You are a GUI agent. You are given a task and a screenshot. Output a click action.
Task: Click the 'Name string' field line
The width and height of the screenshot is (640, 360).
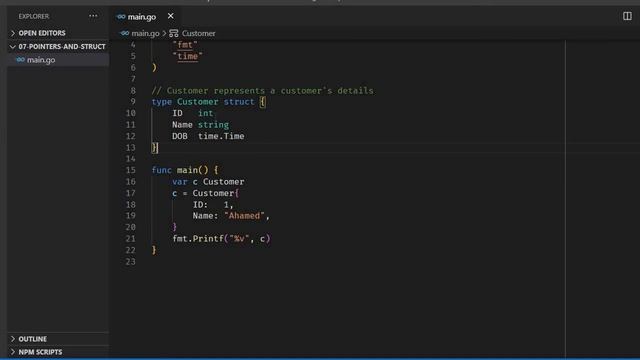click(200, 124)
